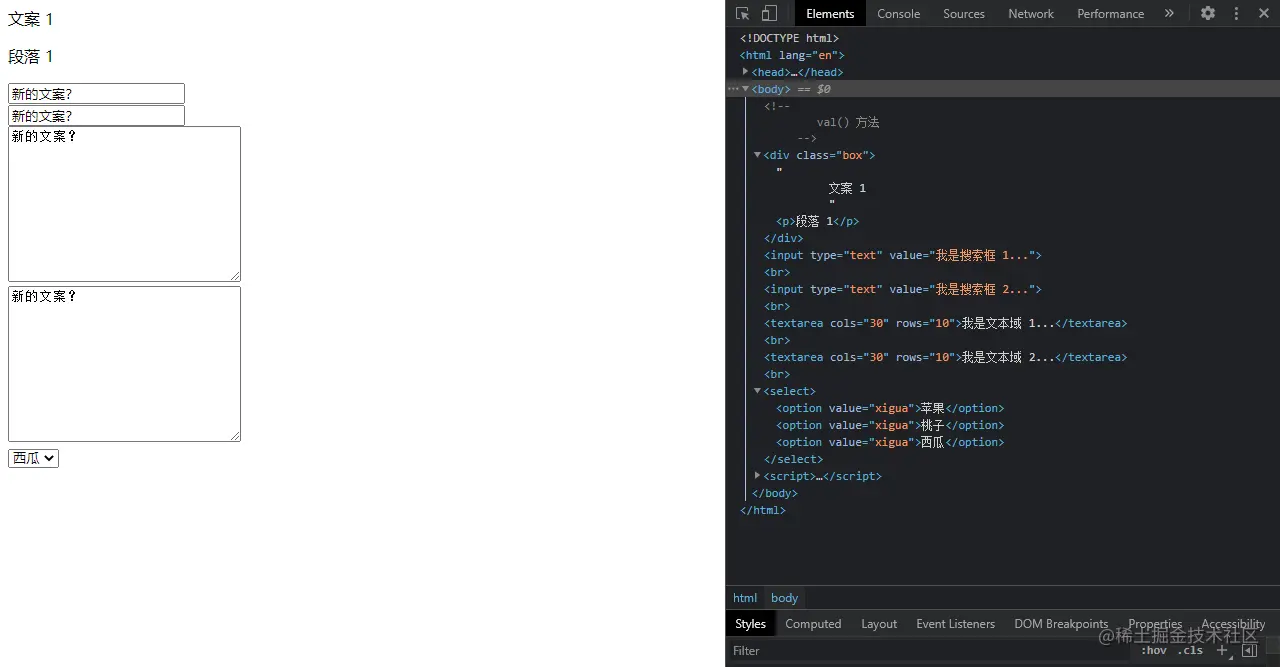Select textarea node 我是文本域 1...

tap(946, 323)
